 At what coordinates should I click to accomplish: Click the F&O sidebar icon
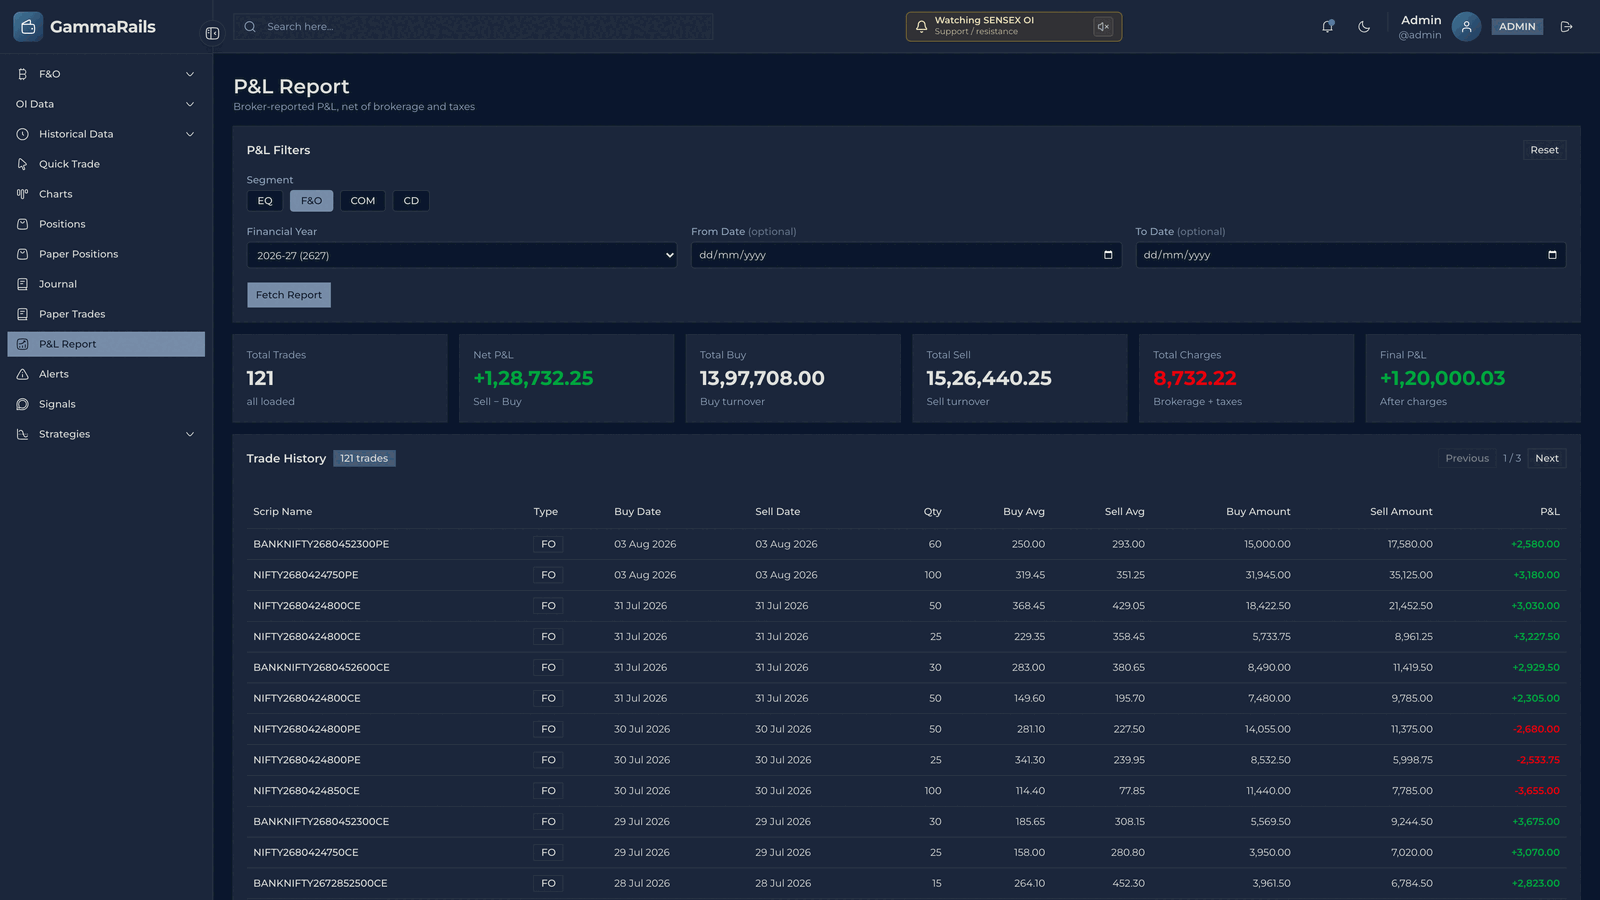point(22,74)
